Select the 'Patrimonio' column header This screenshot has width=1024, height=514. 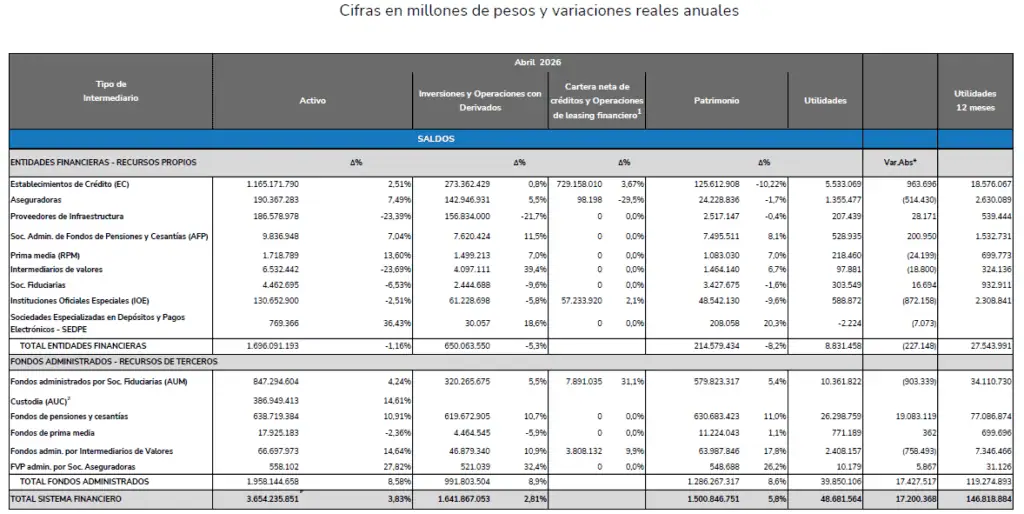[x=716, y=101]
